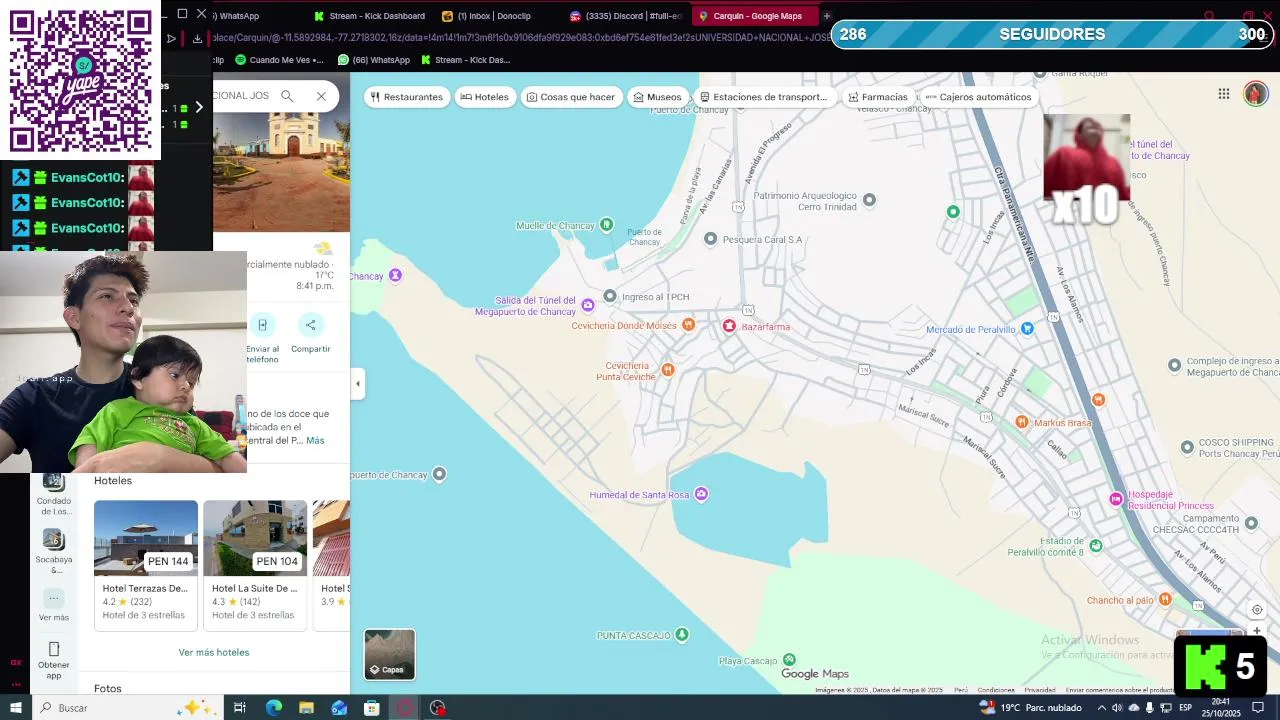Screen dimensions: 1280x720
Task: Click the Markus Brasa restaurant pin
Action: pos(1021,422)
